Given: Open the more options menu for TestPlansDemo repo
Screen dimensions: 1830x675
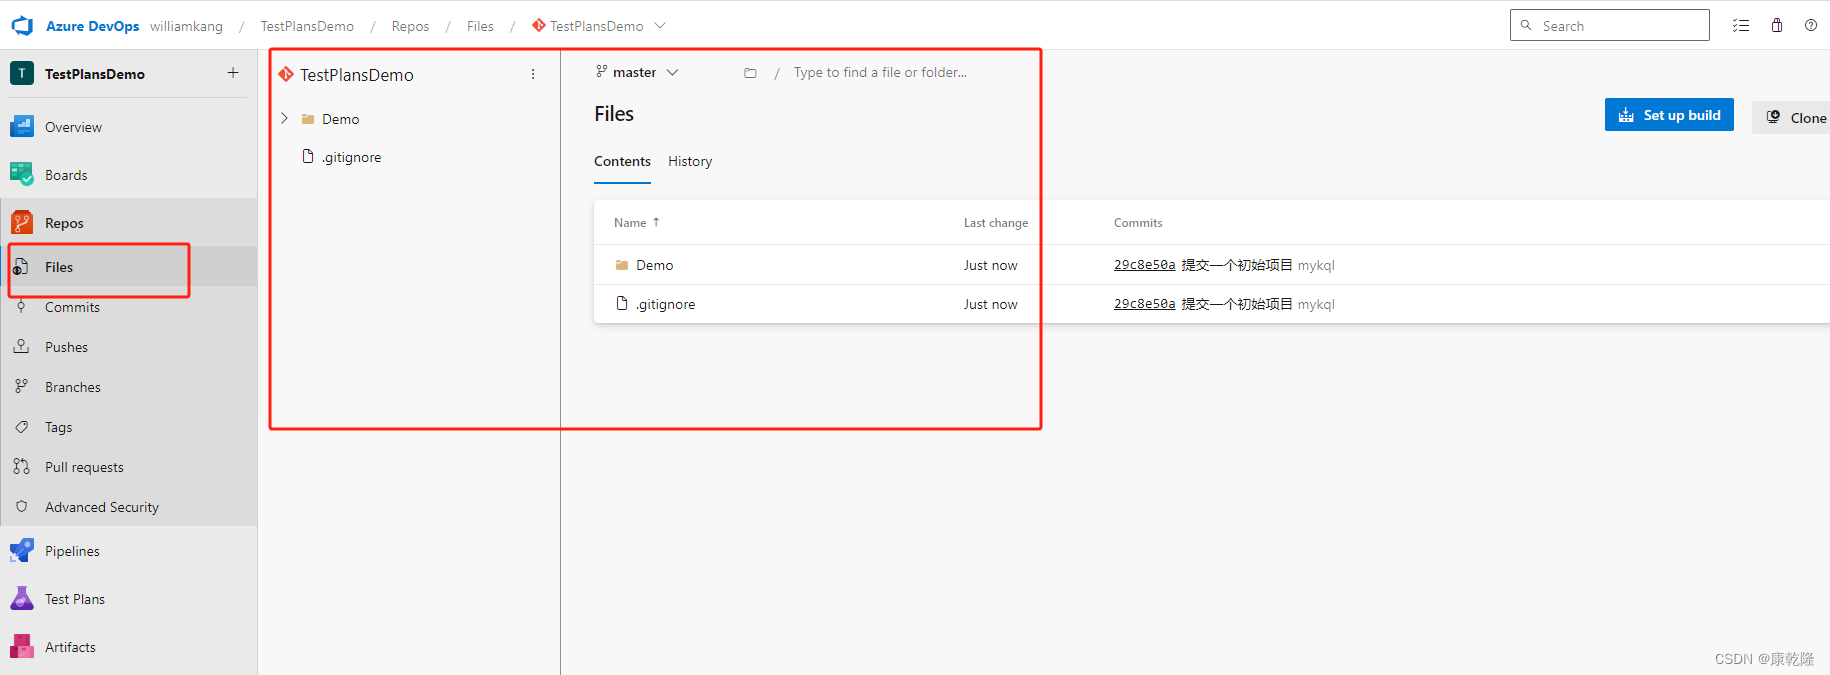Looking at the screenshot, I should tap(533, 74).
